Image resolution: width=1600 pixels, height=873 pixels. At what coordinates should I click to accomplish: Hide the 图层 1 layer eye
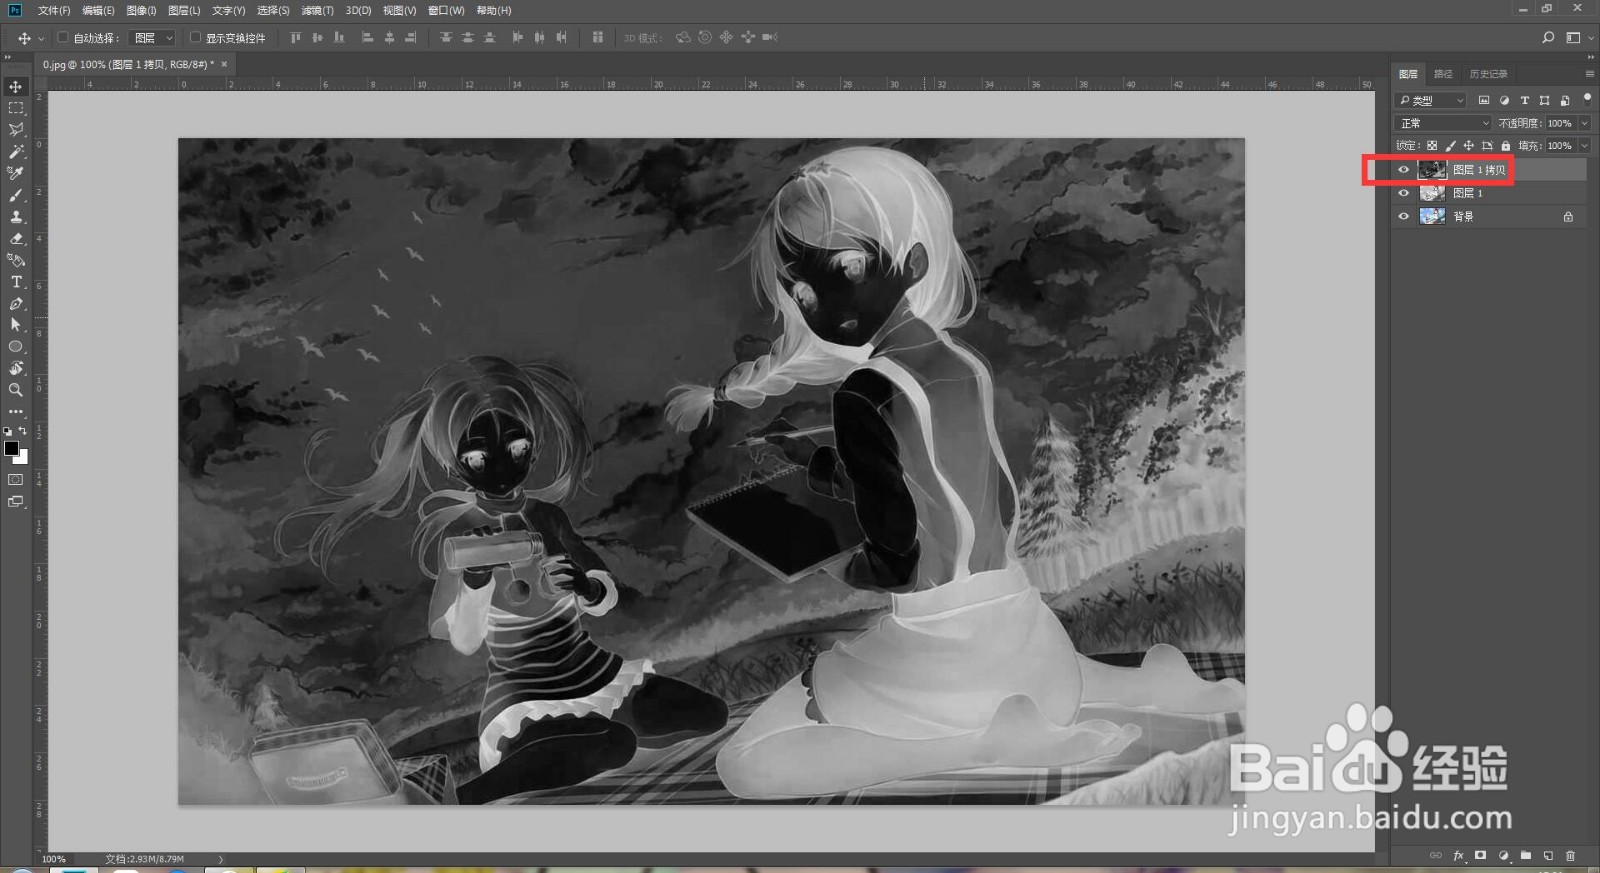(1403, 193)
